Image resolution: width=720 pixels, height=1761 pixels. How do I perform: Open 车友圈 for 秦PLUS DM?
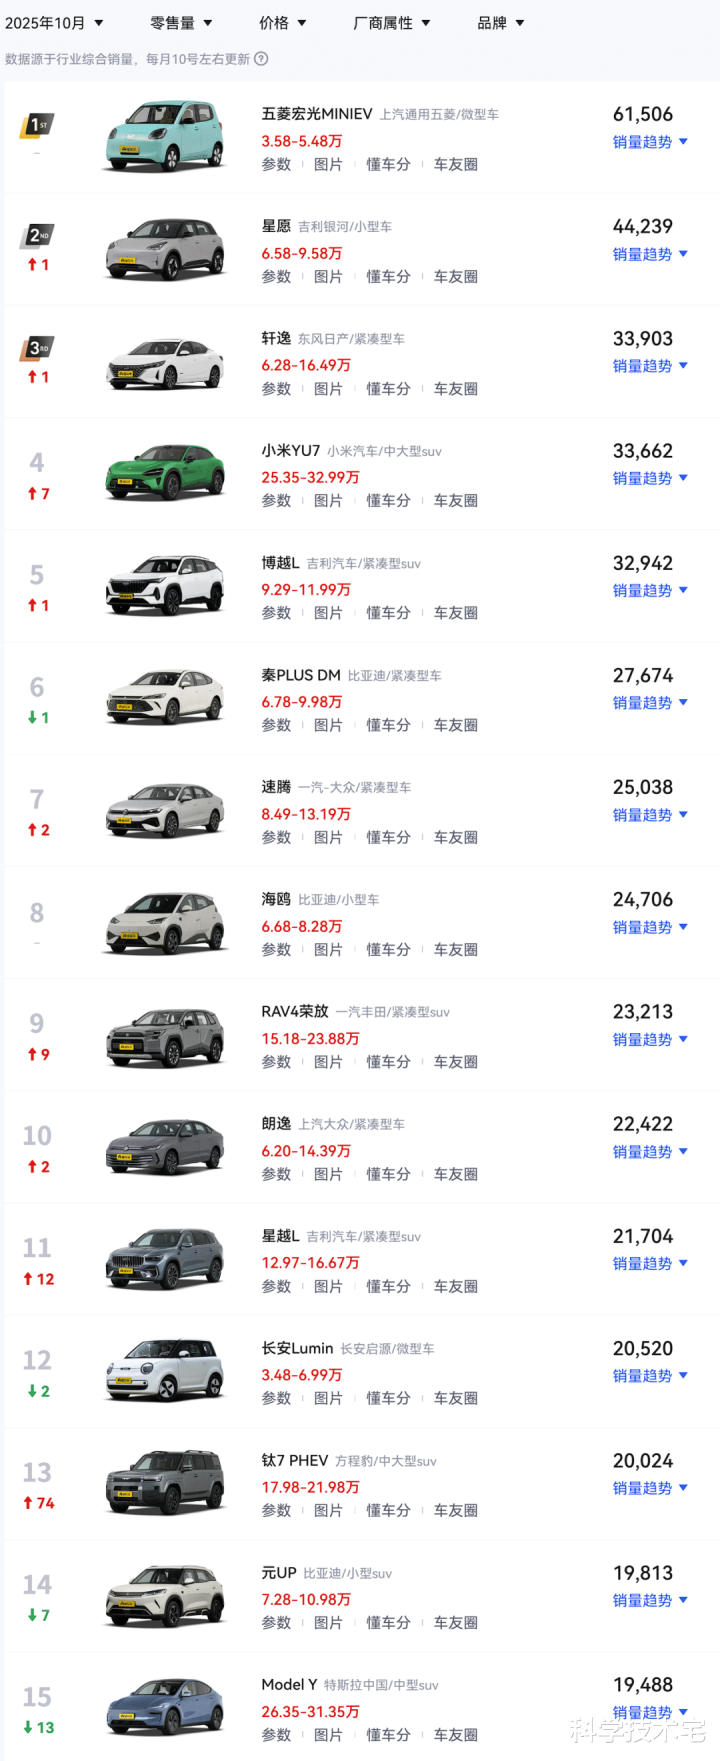(456, 725)
